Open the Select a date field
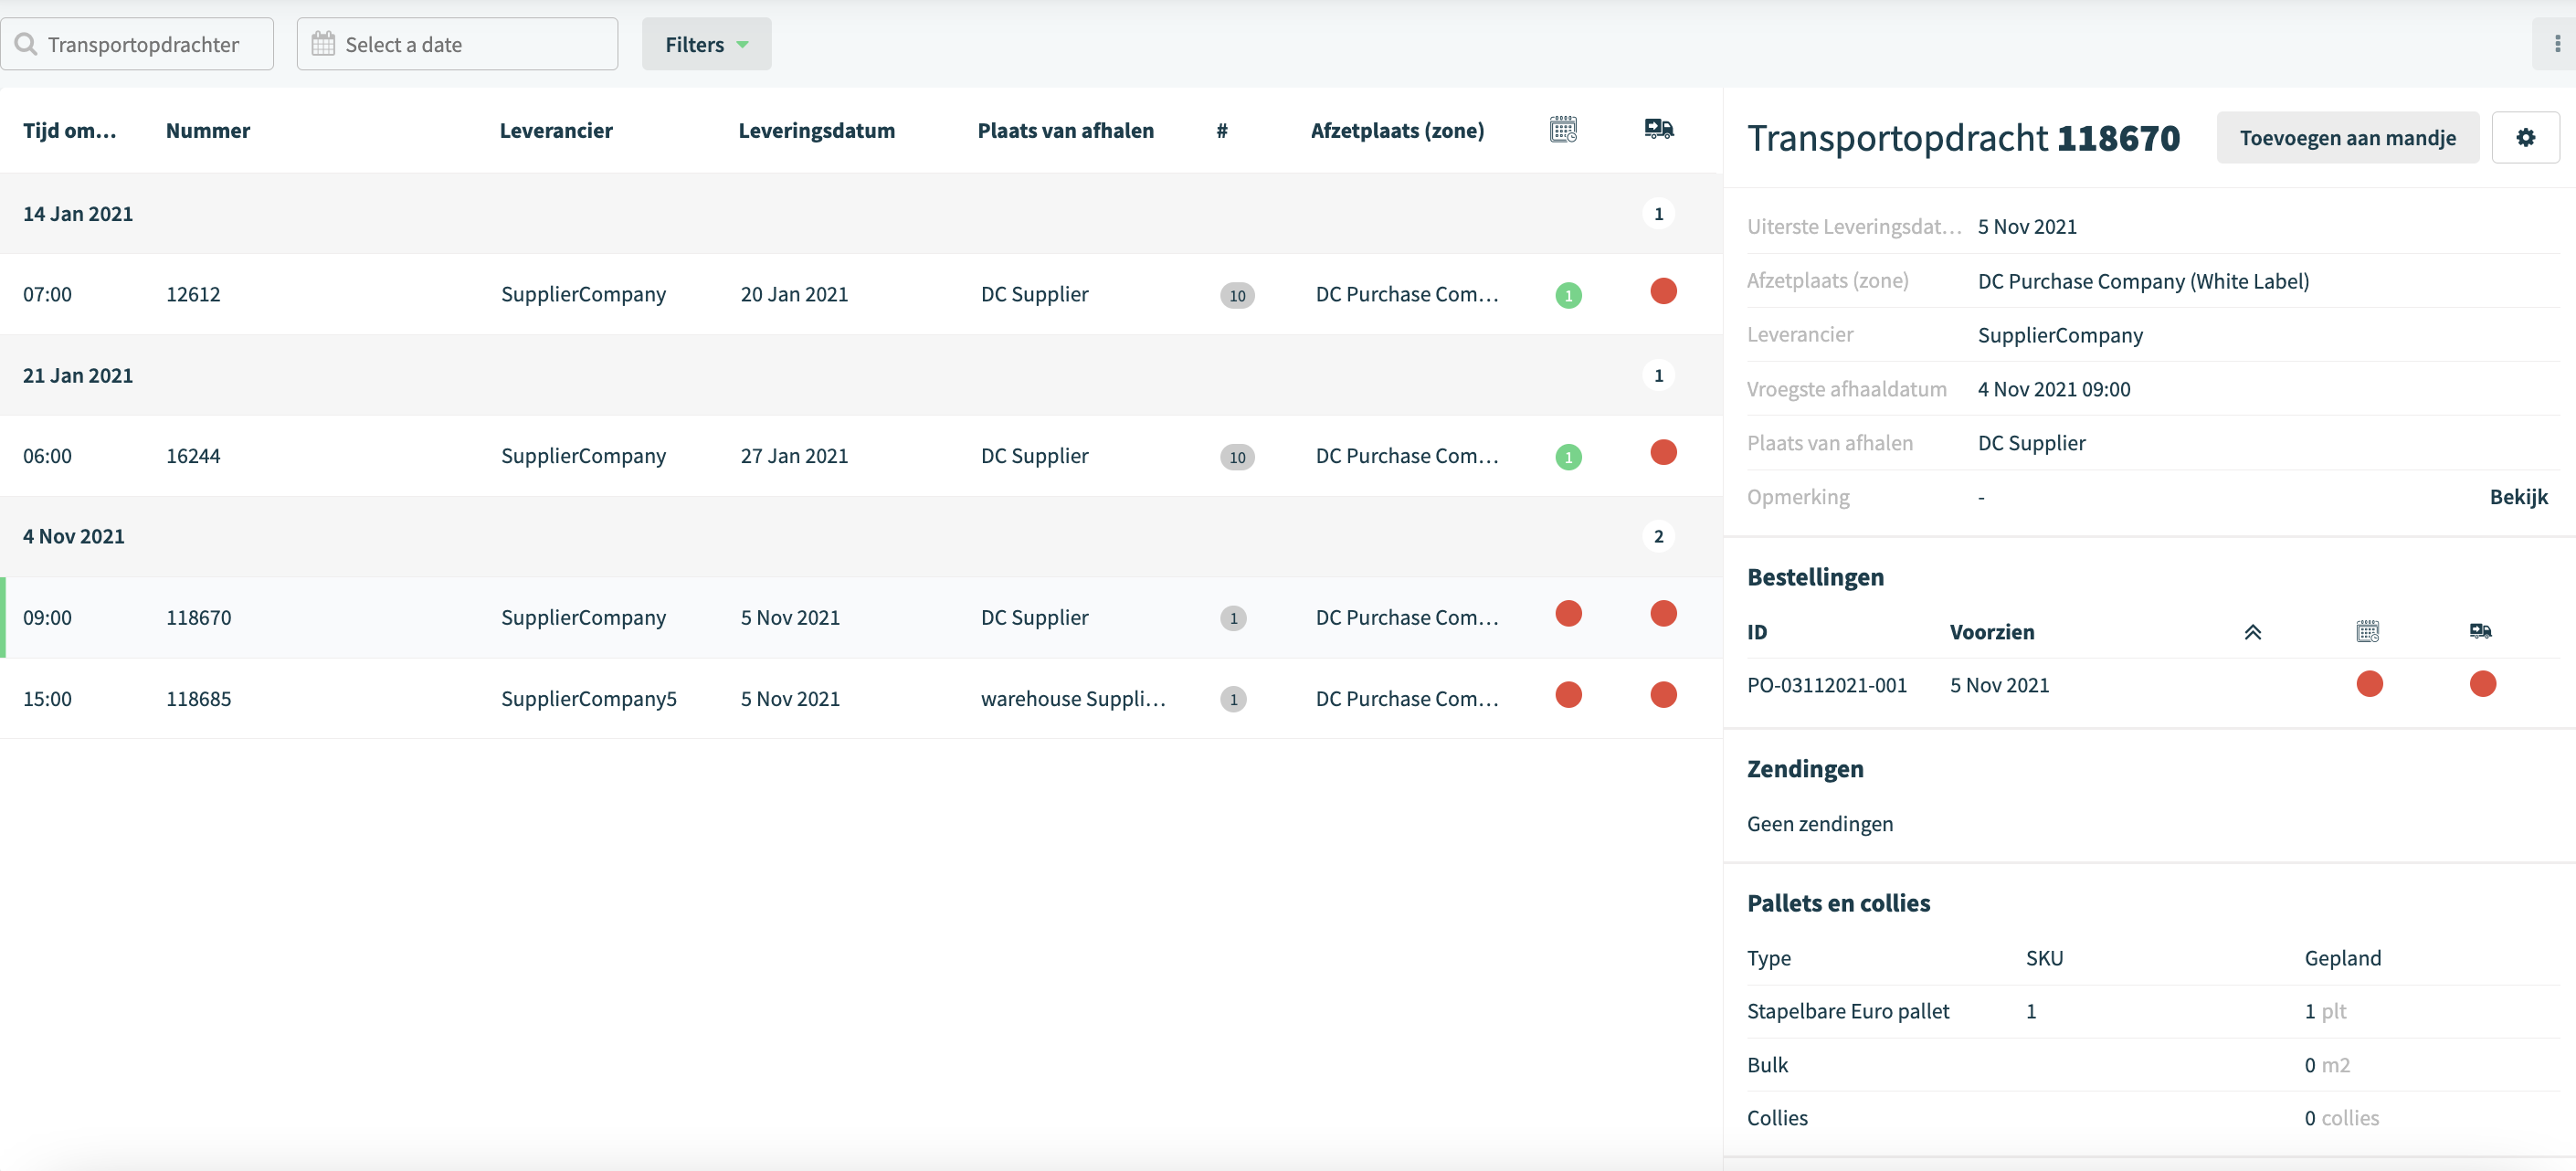The image size is (2576, 1171). [x=457, y=44]
